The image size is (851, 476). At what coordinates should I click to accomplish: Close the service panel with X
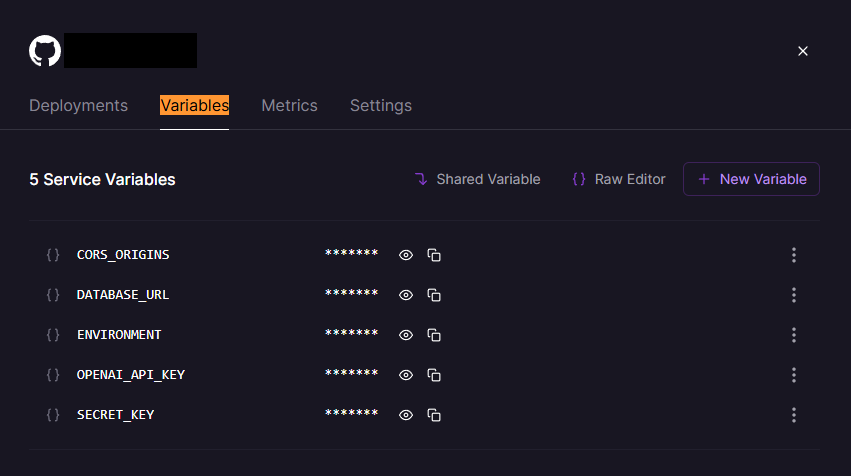tap(803, 51)
